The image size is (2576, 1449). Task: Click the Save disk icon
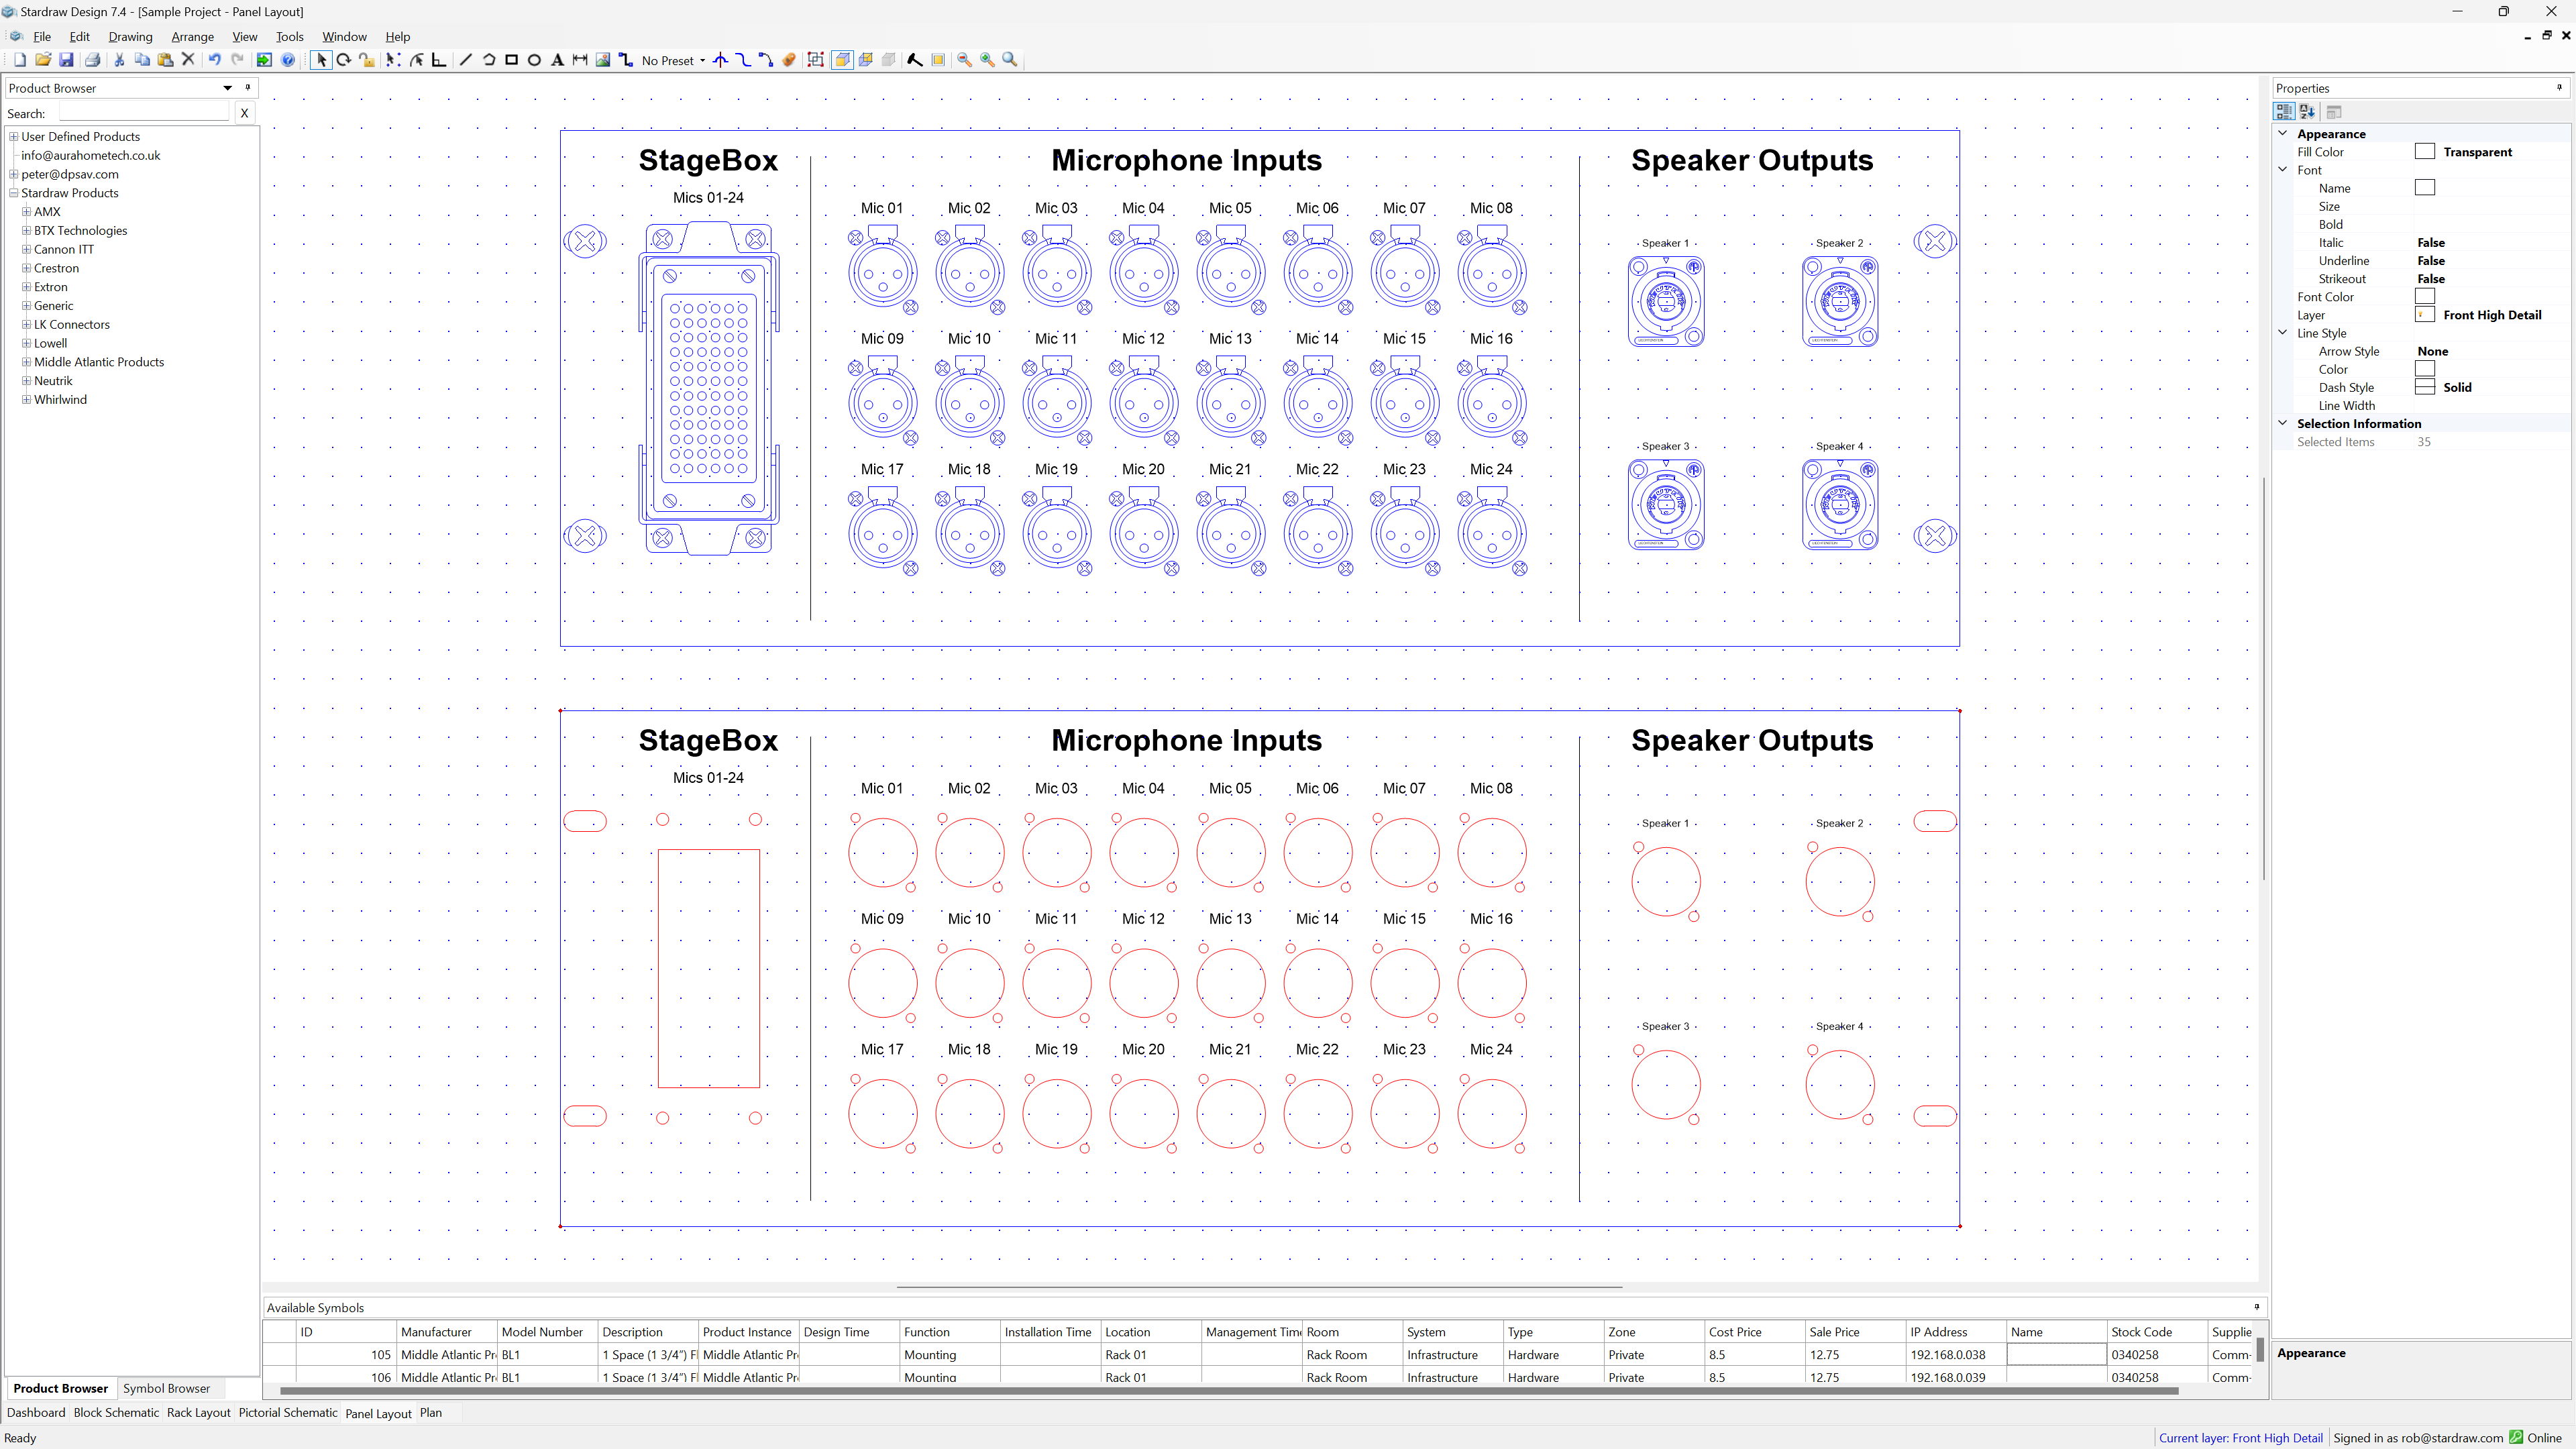66,60
